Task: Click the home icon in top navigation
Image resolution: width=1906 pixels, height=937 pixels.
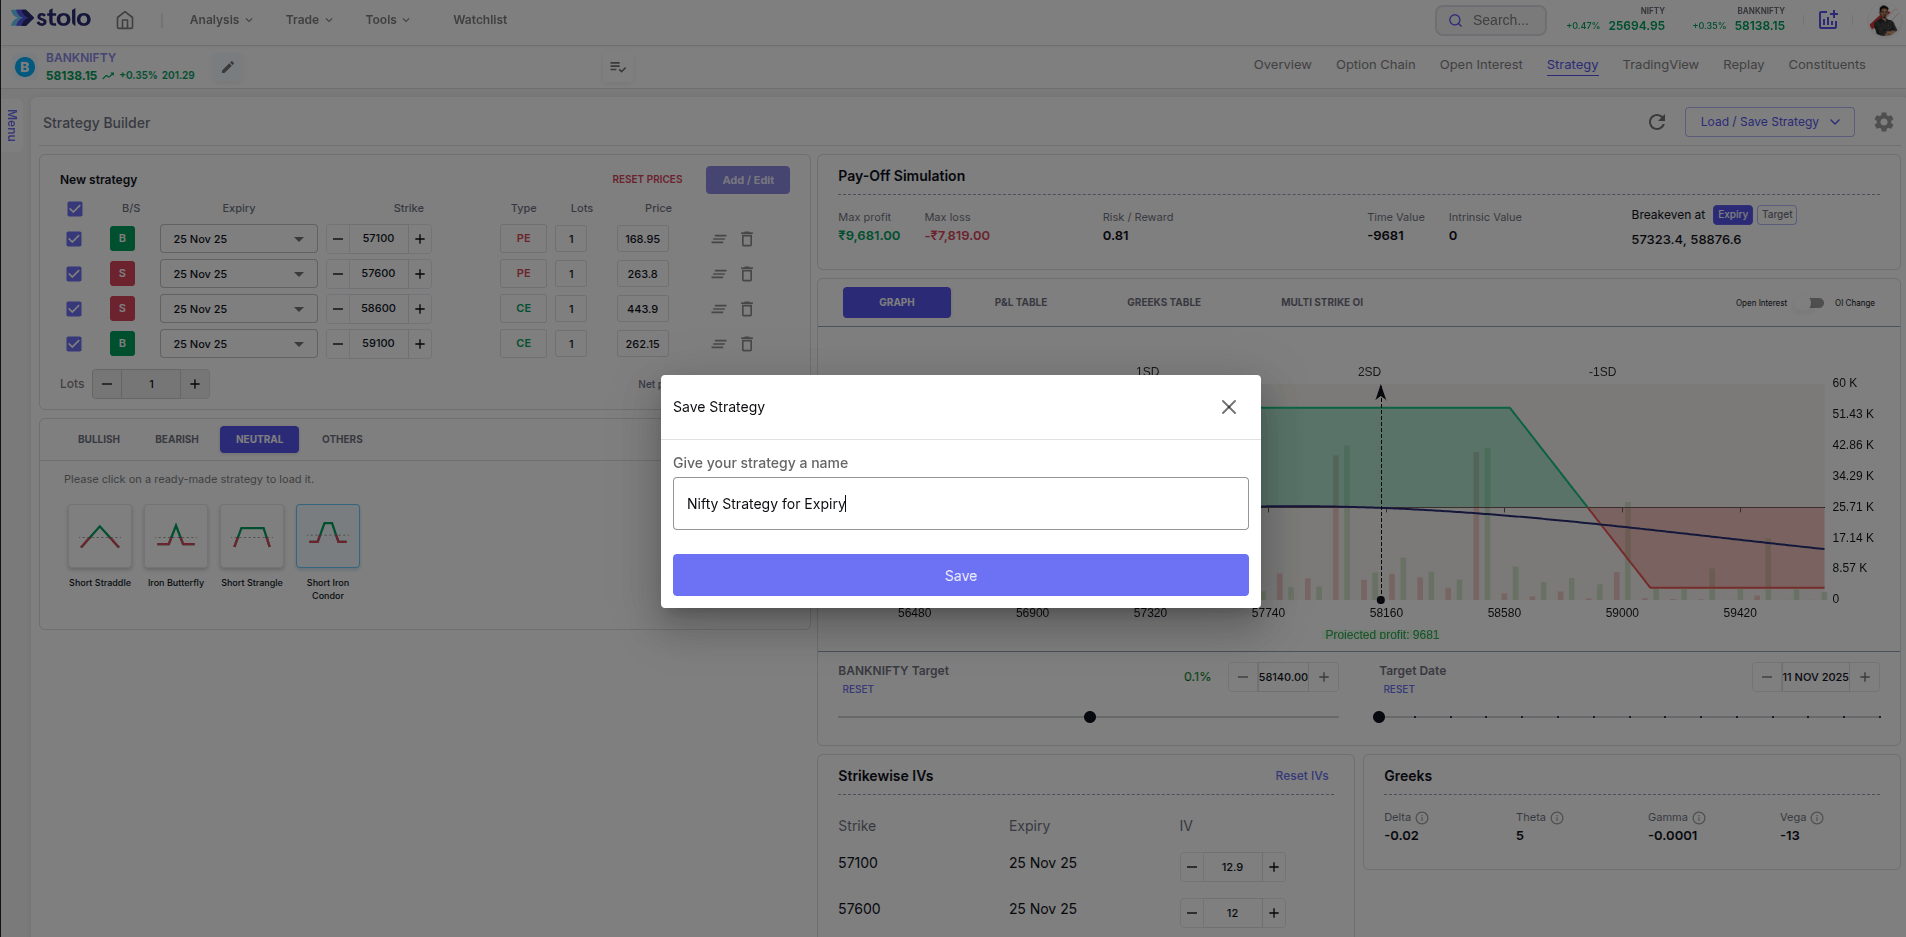Action: pos(125,20)
